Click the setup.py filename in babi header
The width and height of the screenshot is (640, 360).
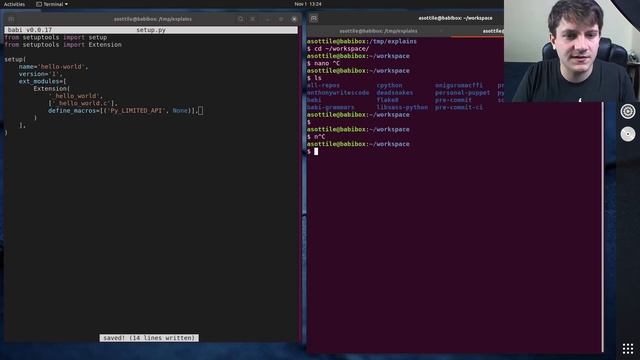pos(151,30)
